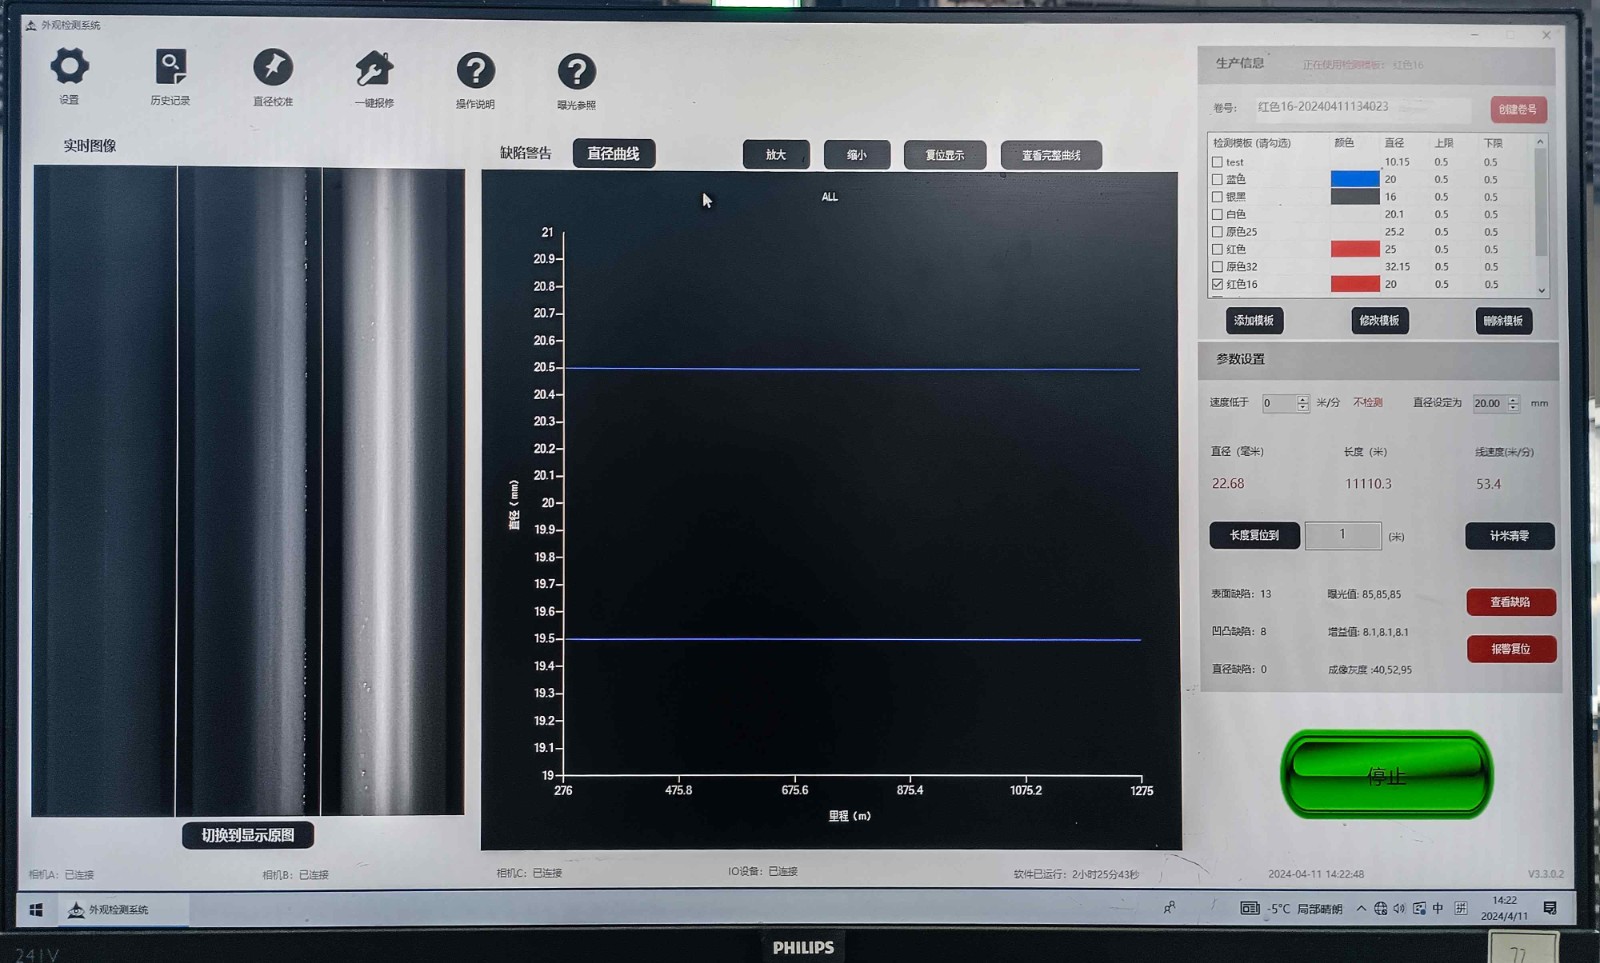Screen dimensions: 1600x963
Task: Click the taskbar clock 14:22
Action: (1504, 908)
